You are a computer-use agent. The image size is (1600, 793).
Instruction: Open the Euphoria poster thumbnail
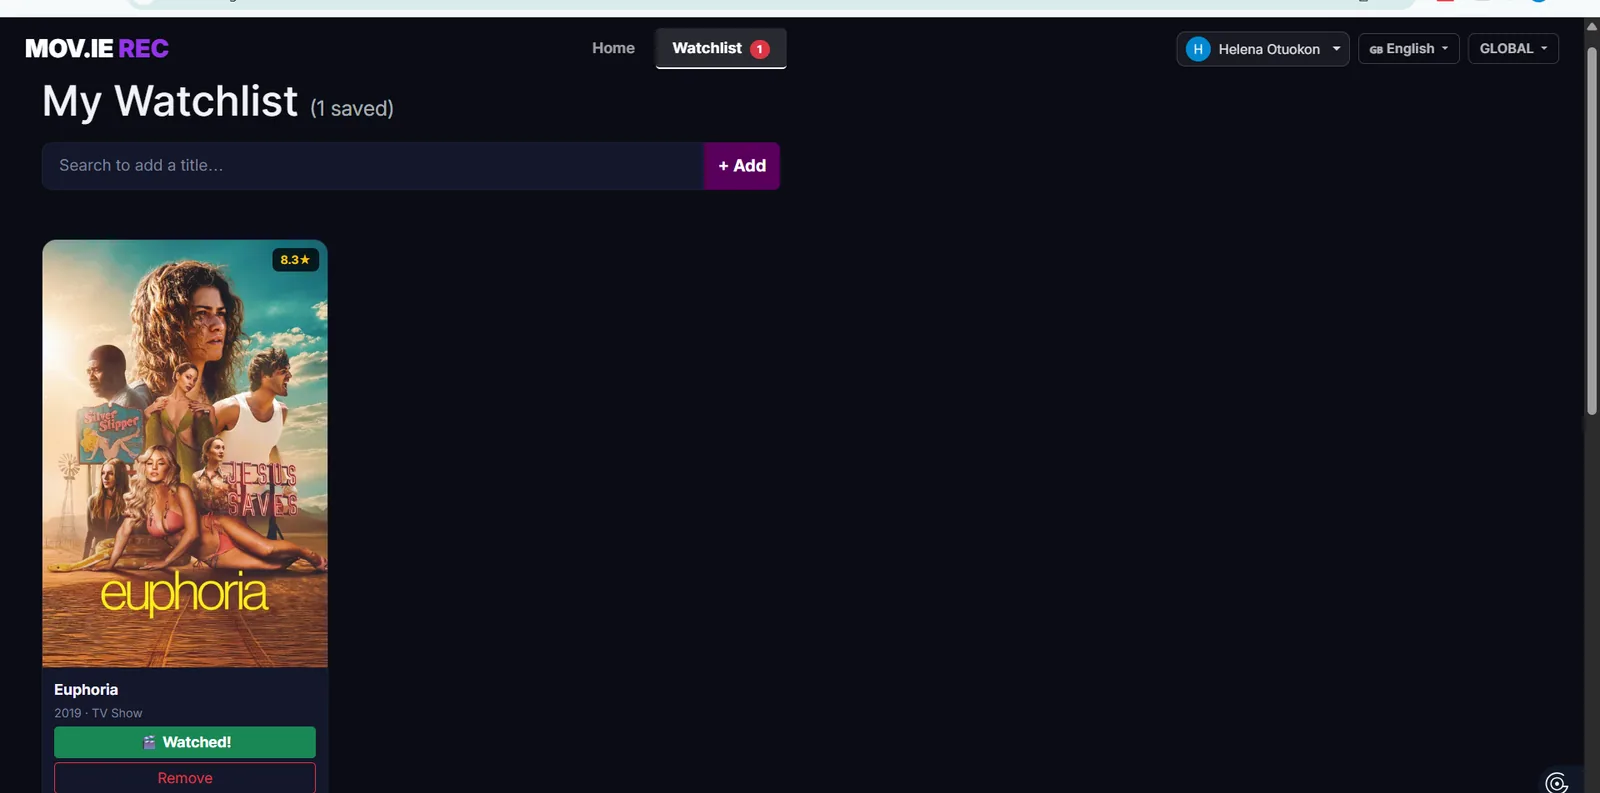click(185, 453)
